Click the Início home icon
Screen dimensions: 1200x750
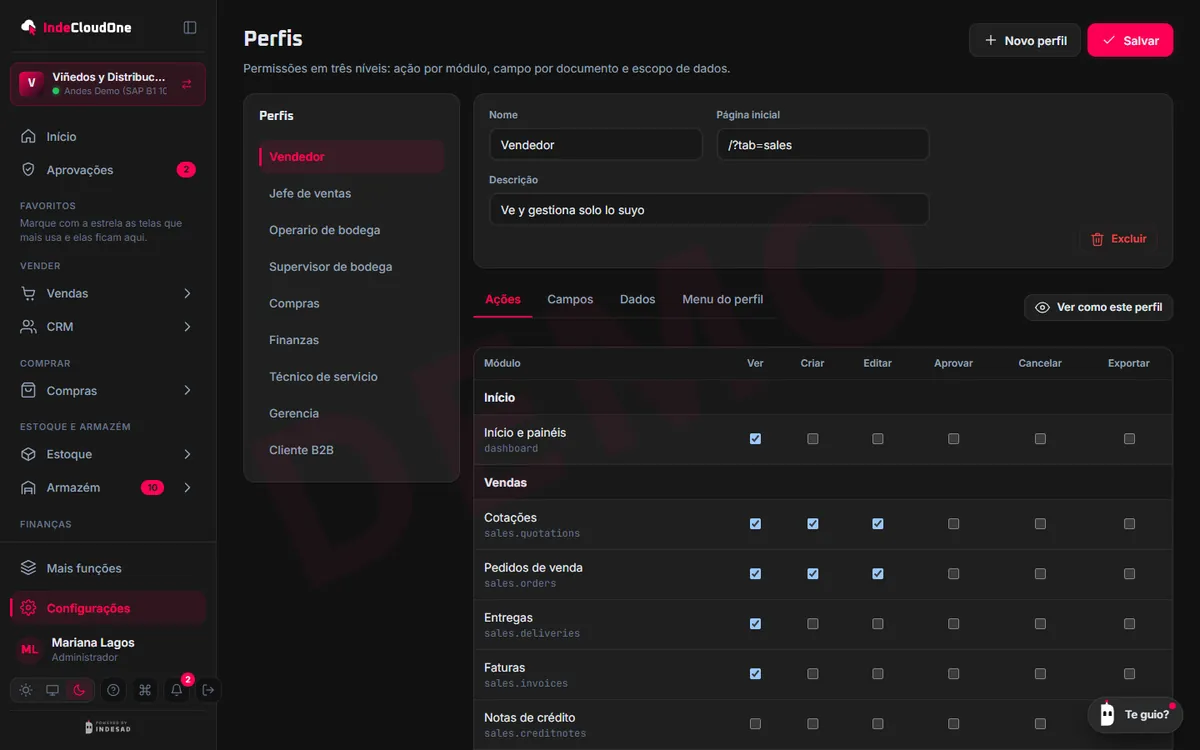(x=29, y=137)
